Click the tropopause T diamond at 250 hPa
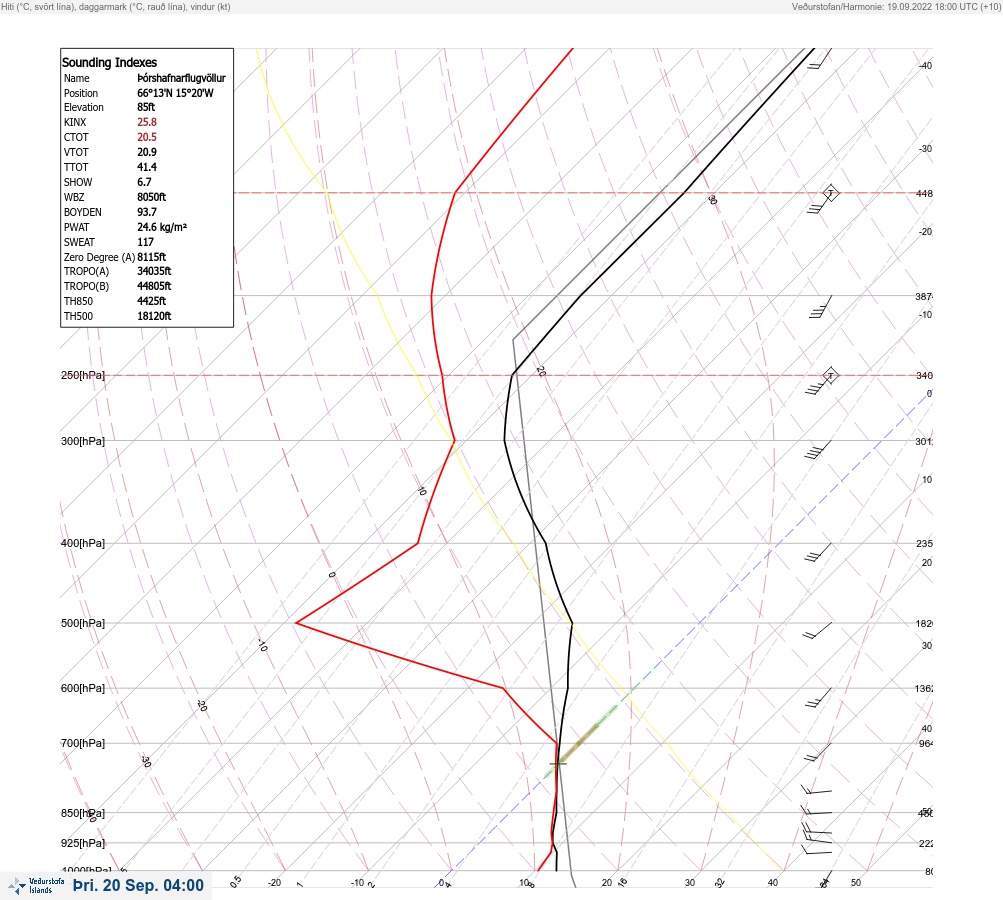 [830, 375]
